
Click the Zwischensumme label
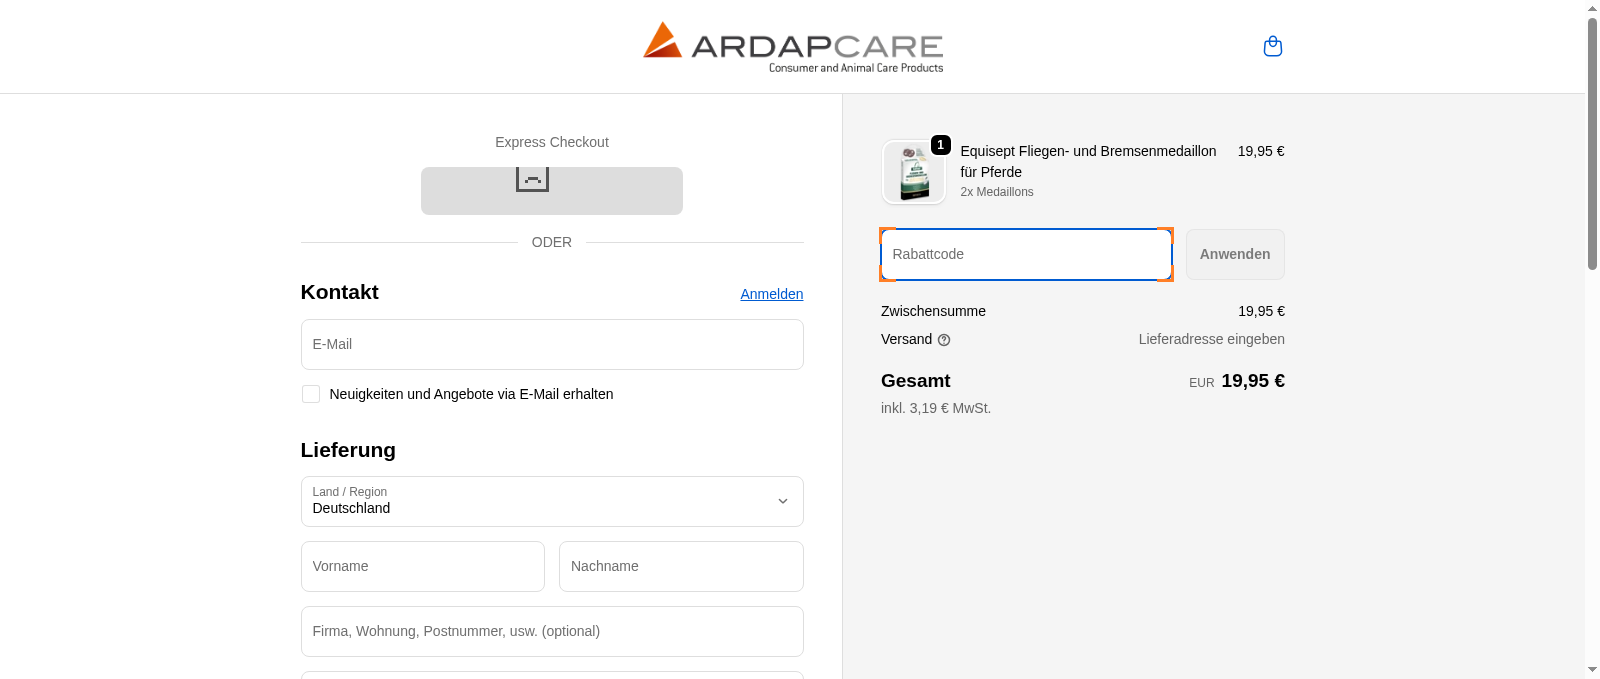[933, 311]
